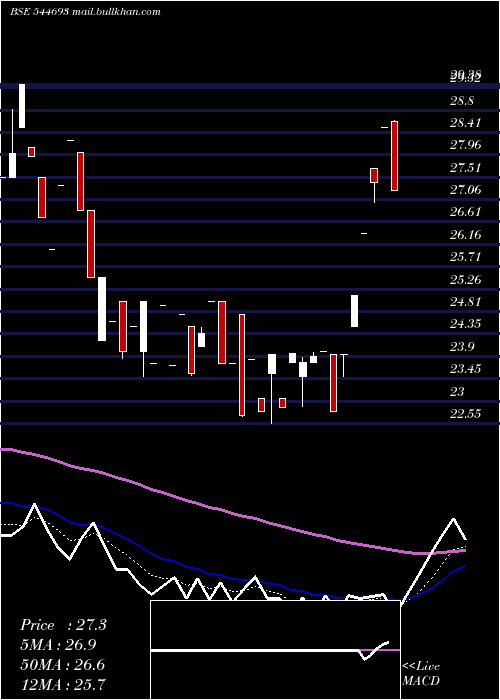
Task: Click the 23.9 price level label
Action: [462, 346]
